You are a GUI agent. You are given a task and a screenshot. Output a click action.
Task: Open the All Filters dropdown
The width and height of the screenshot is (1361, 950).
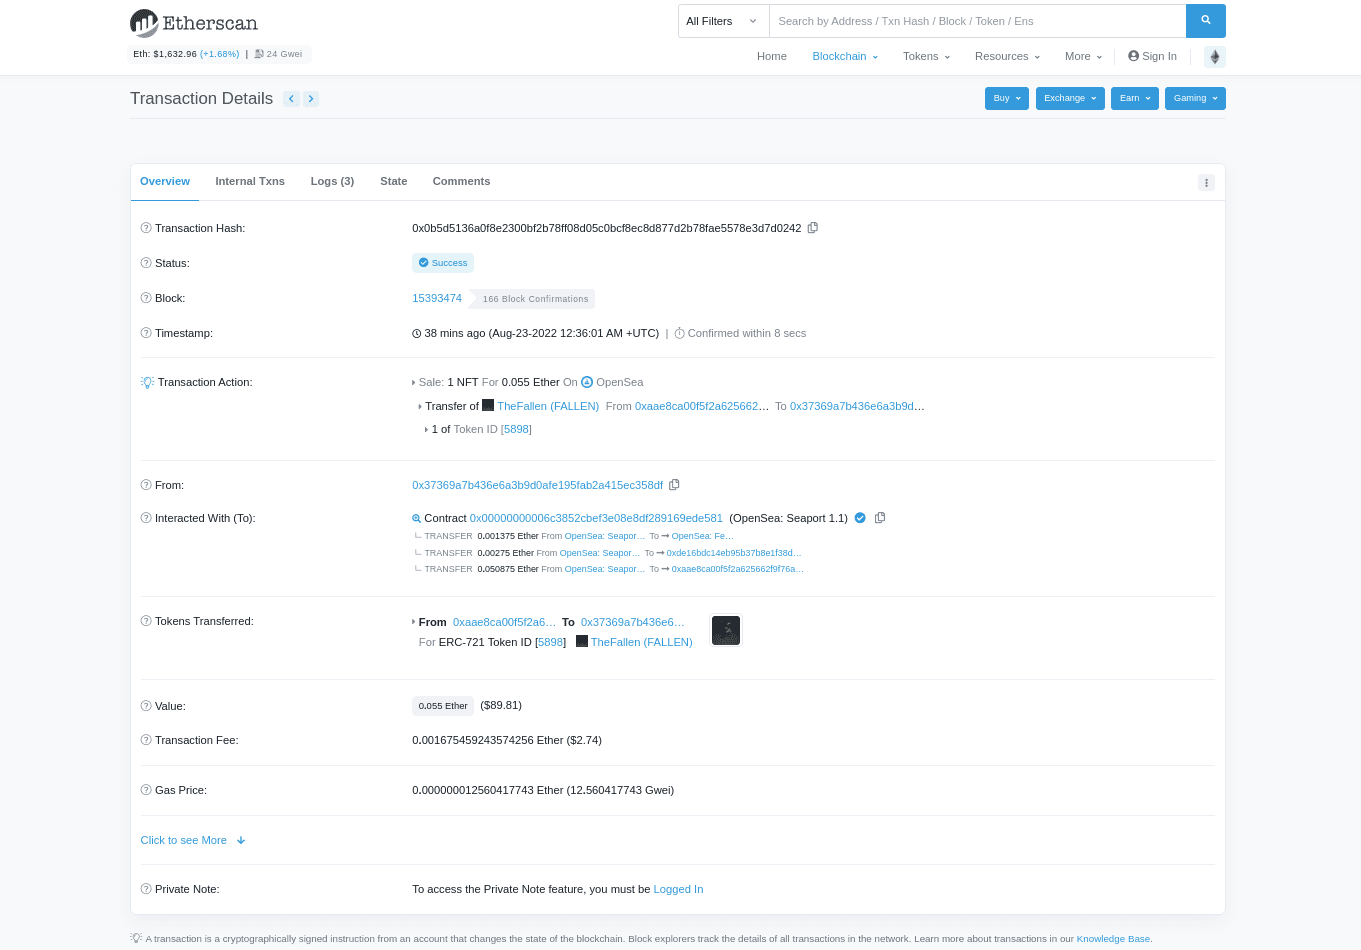(723, 21)
